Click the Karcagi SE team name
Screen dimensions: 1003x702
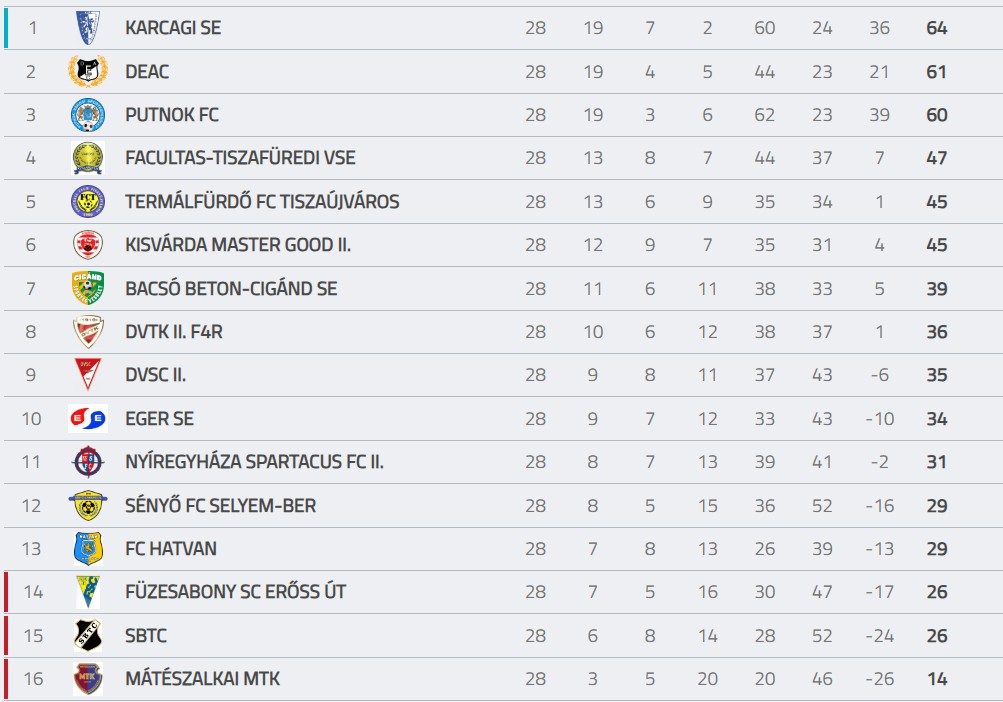(173, 28)
